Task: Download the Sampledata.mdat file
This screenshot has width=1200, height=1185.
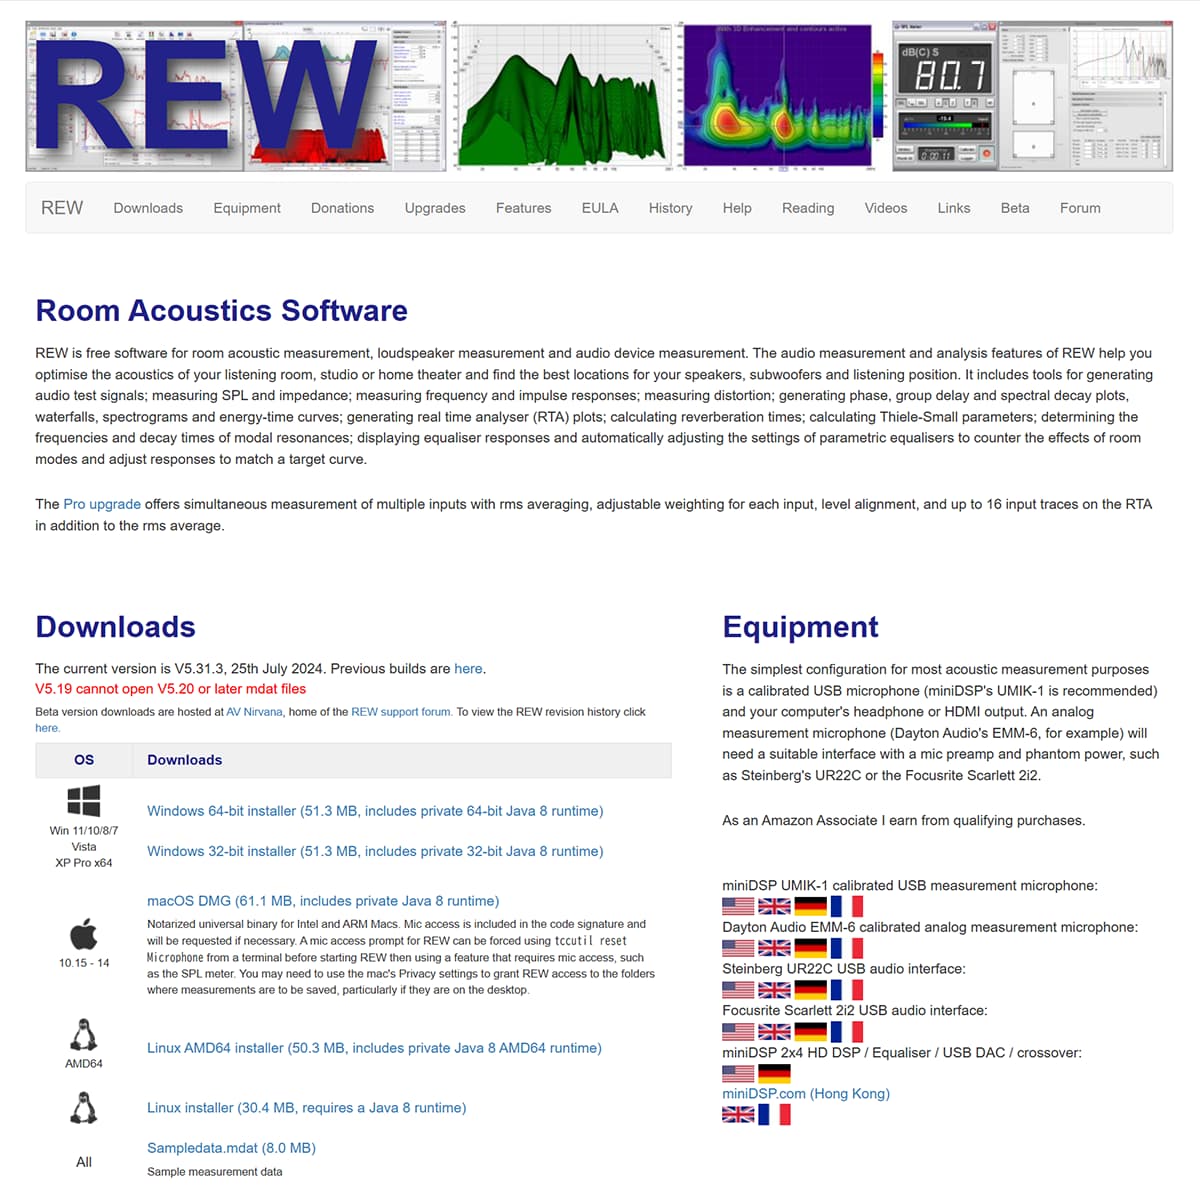Action: (x=231, y=1148)
